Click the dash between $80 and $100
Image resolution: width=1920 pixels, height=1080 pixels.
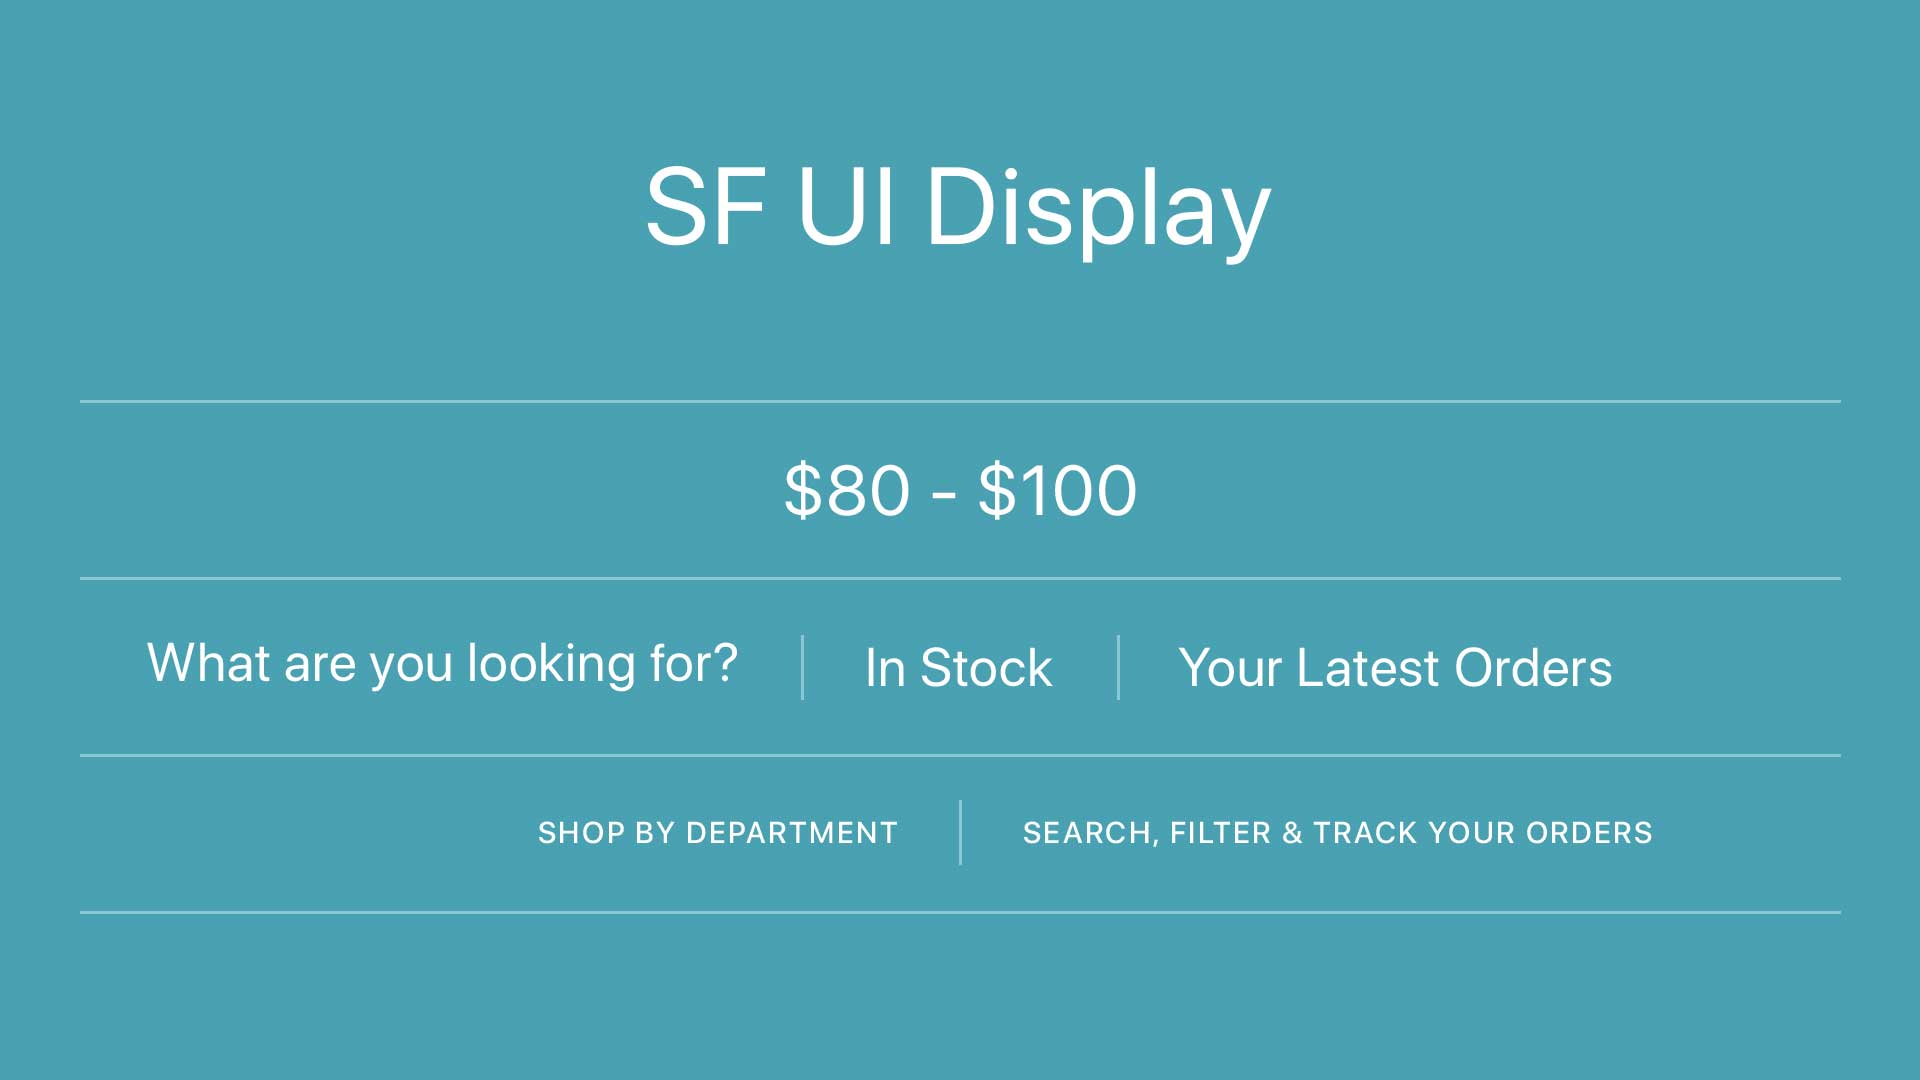pyautogui.click(x=944, y=494)
